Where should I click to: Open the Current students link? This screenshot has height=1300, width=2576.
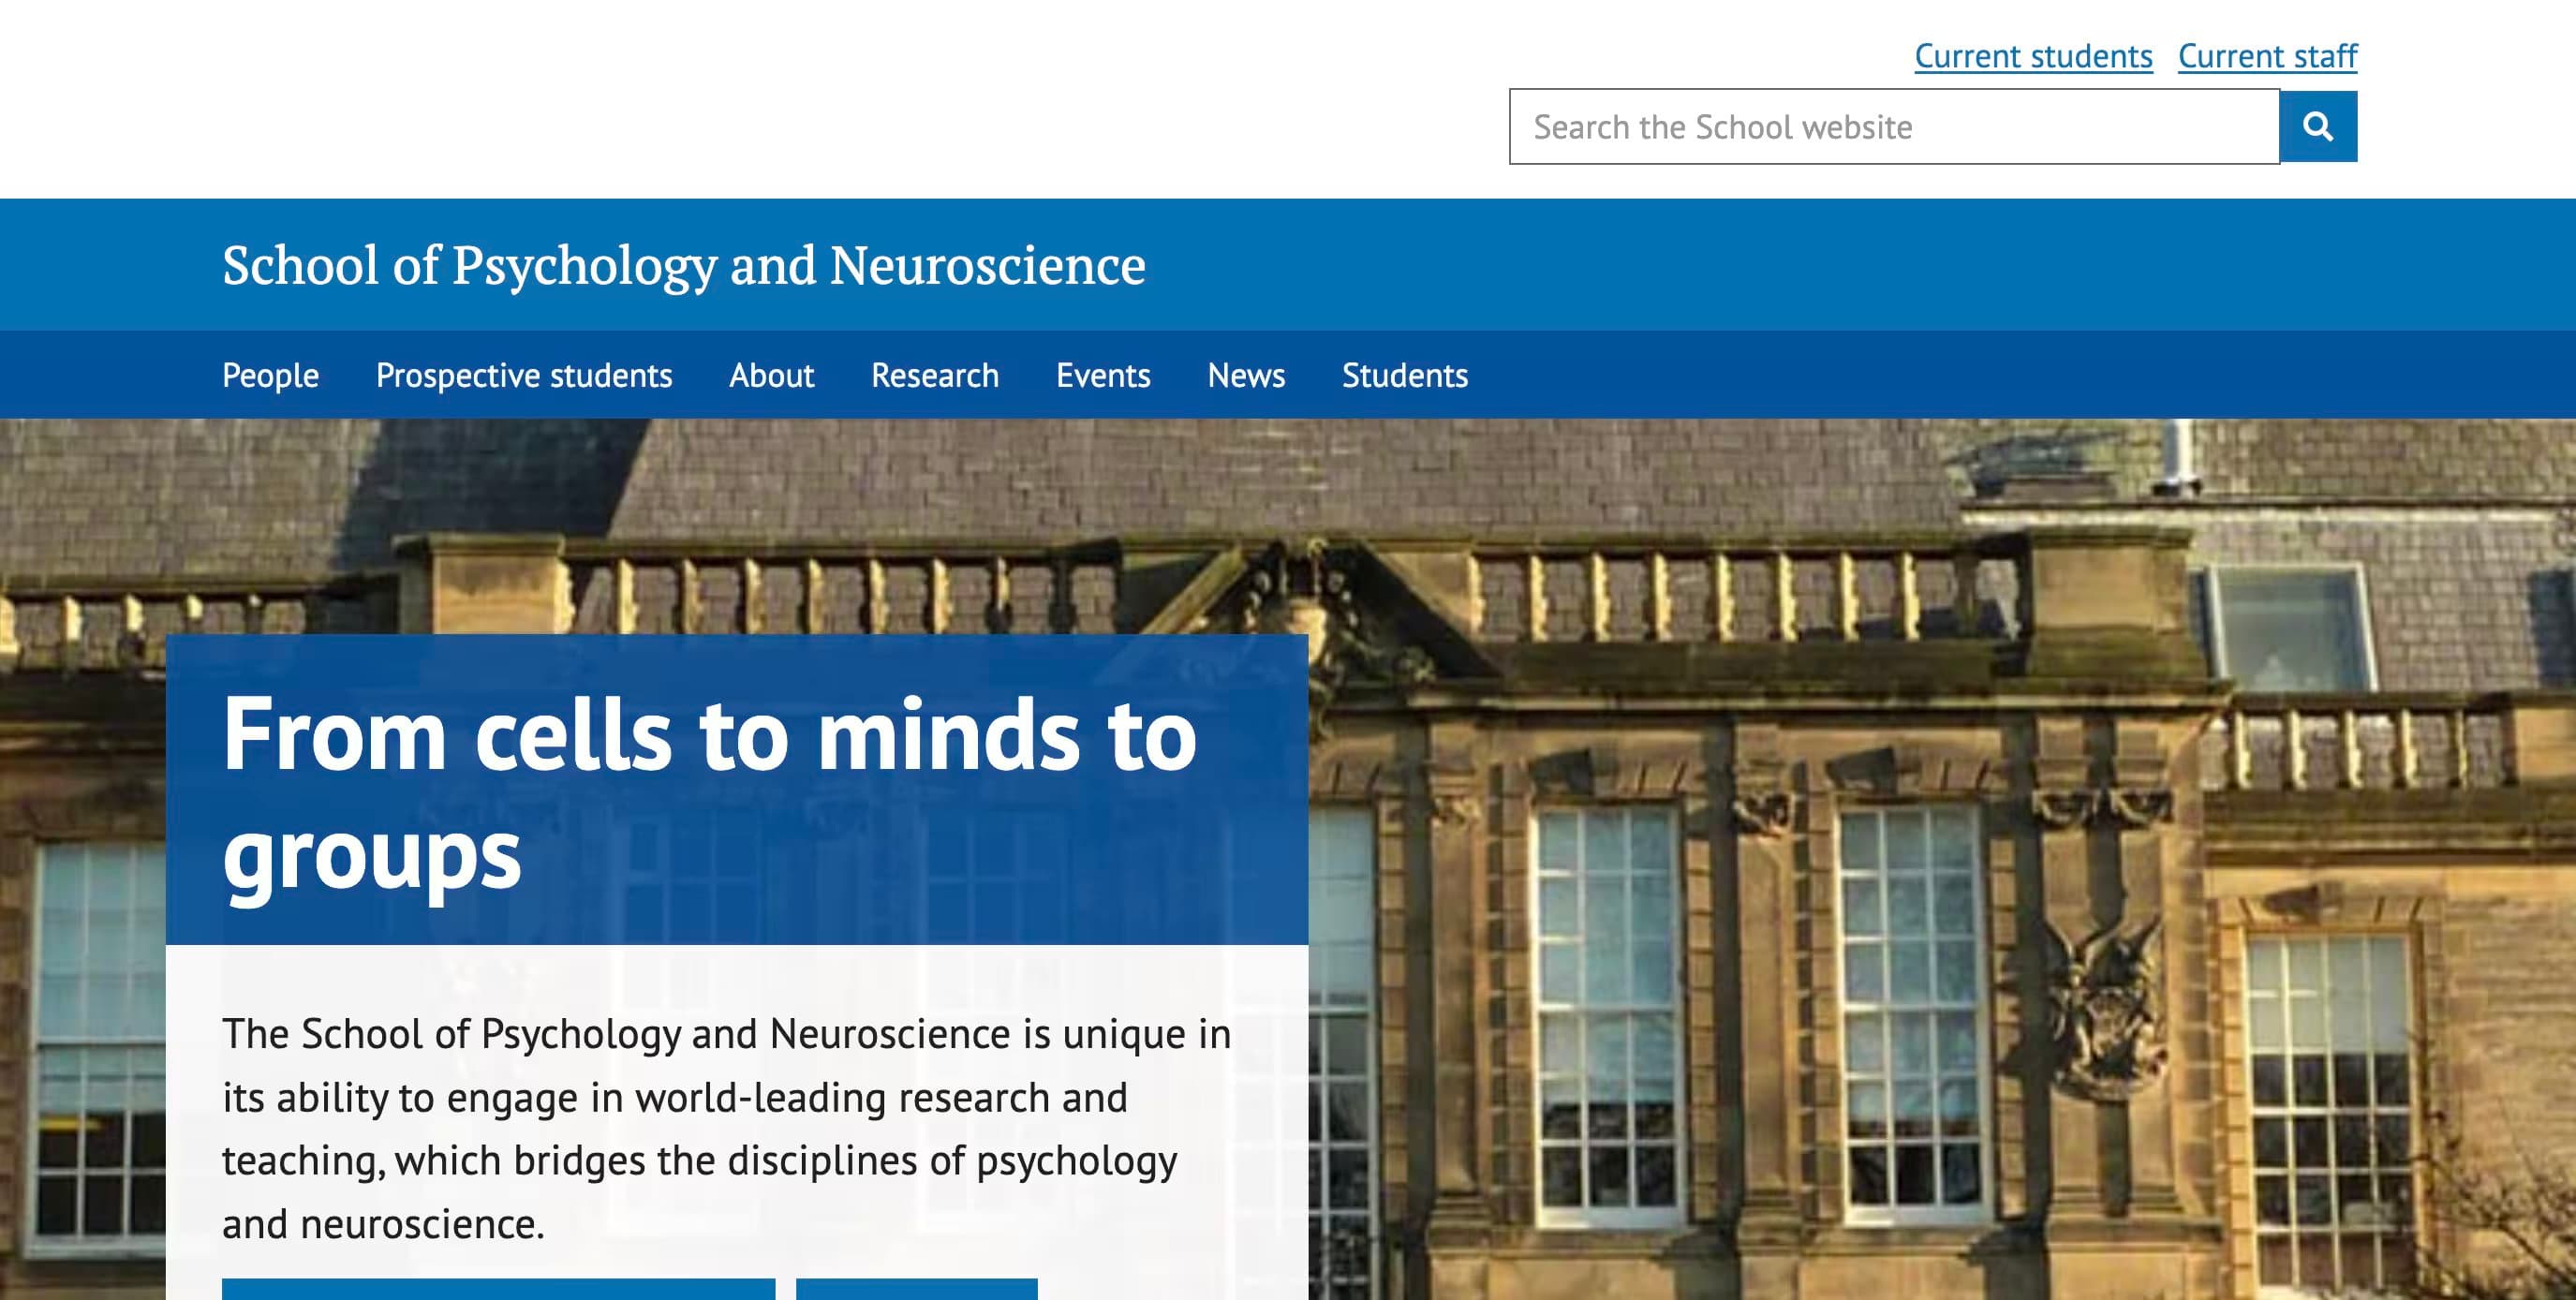[x=2033, y=56]
